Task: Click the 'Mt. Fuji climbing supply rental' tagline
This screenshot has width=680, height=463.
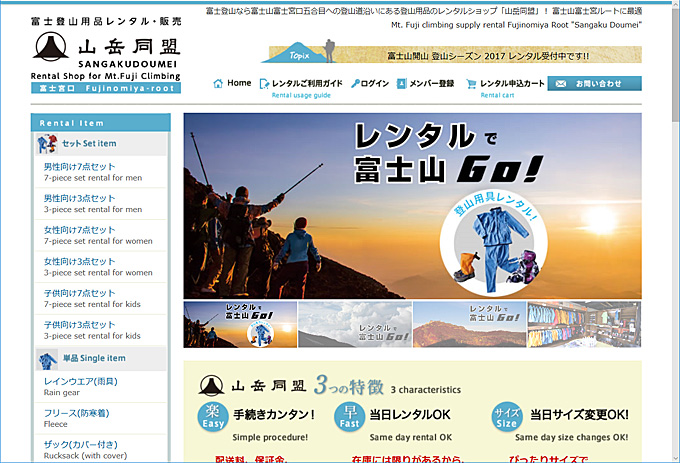Action: (x=516, y=25)
